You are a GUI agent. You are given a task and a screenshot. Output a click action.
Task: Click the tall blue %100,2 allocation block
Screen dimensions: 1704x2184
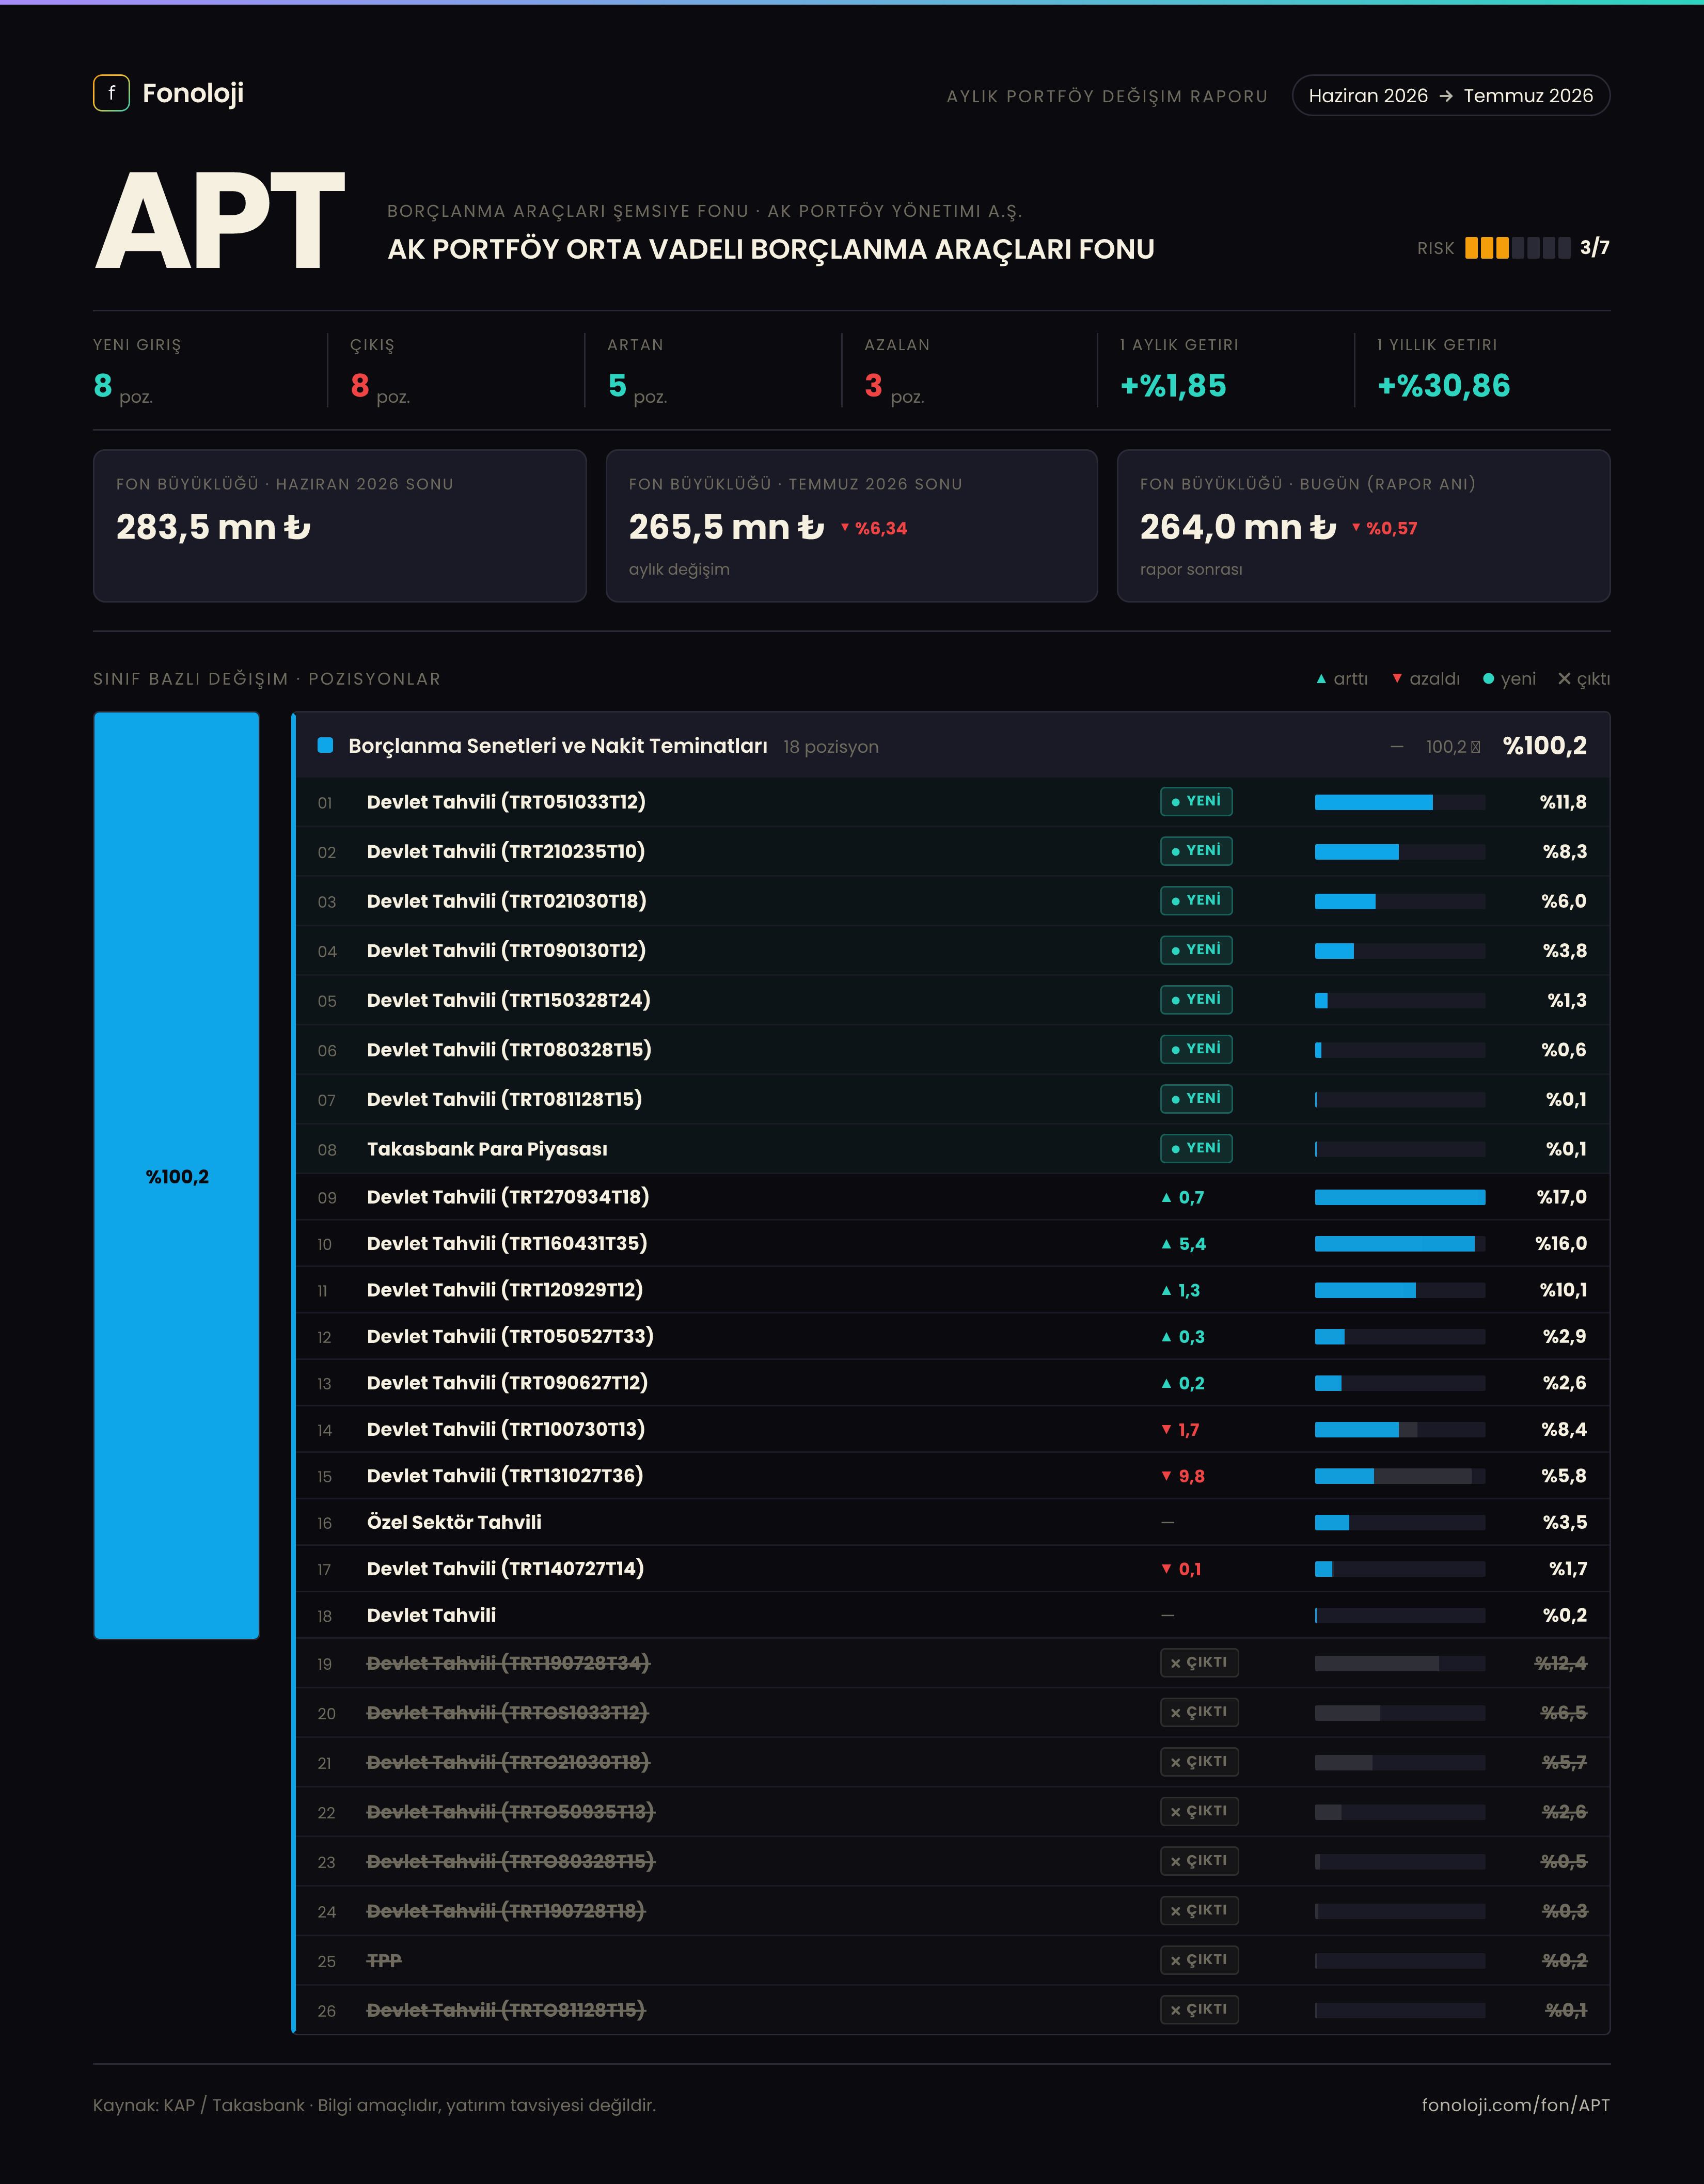pos(177,1176)
